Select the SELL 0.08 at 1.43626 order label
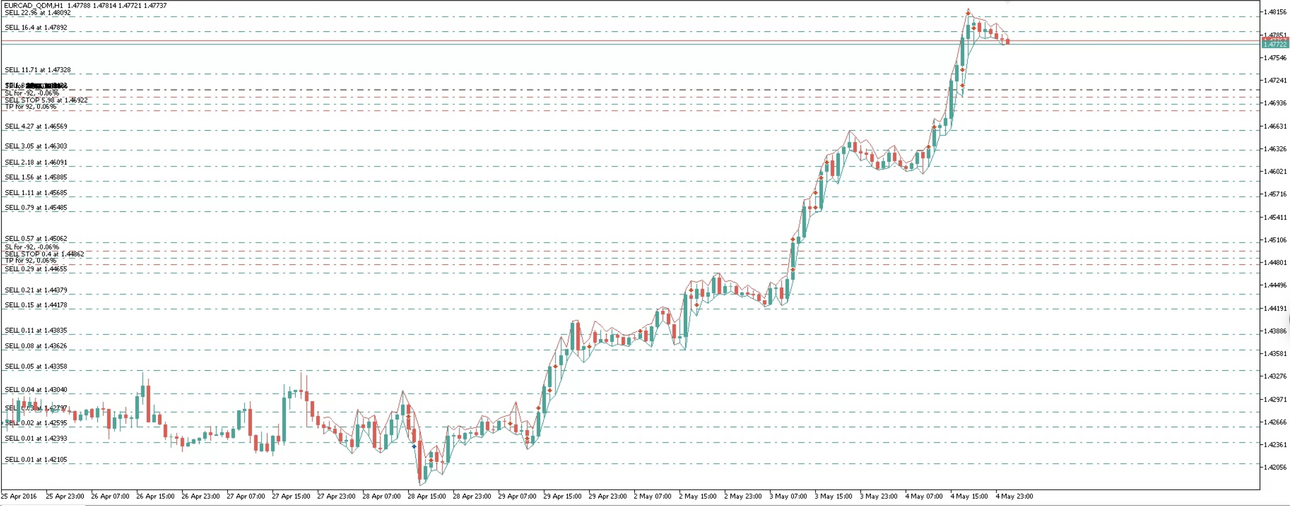The image size is (1290, 506). [36, 346]
